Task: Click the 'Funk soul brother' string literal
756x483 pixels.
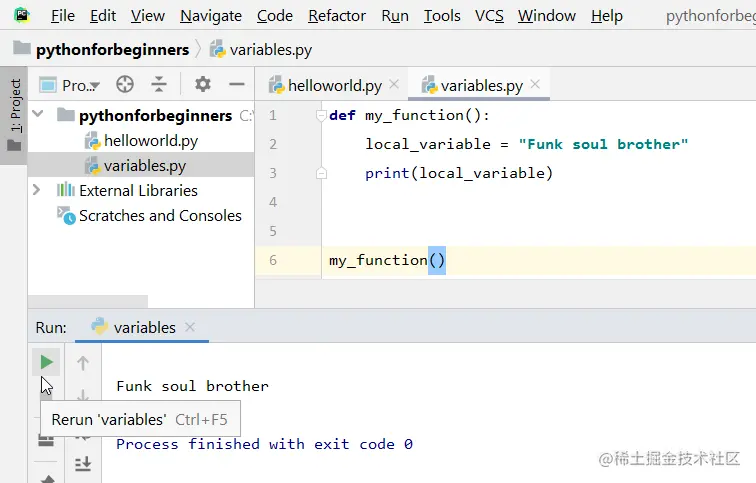Action: click(x=604, y=144)
